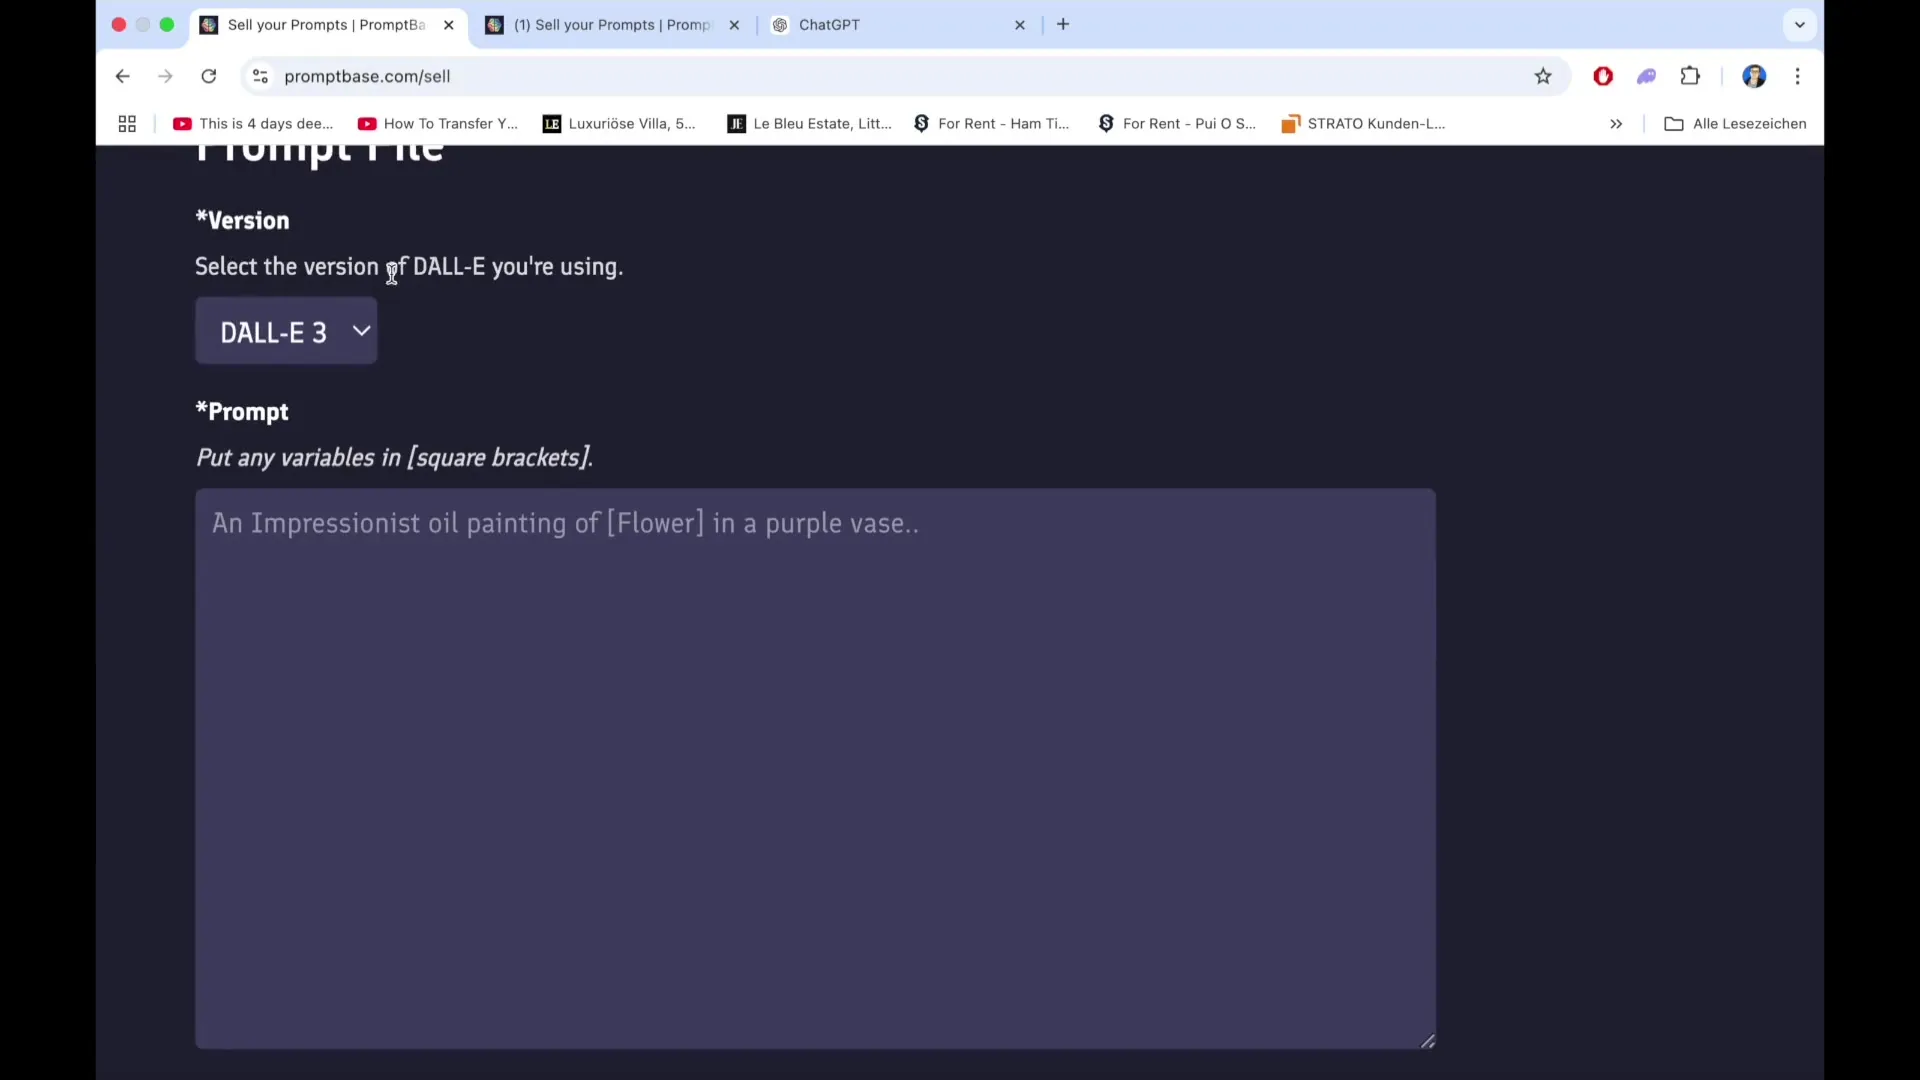Open a new browser tab

(x=1063, y=25)
